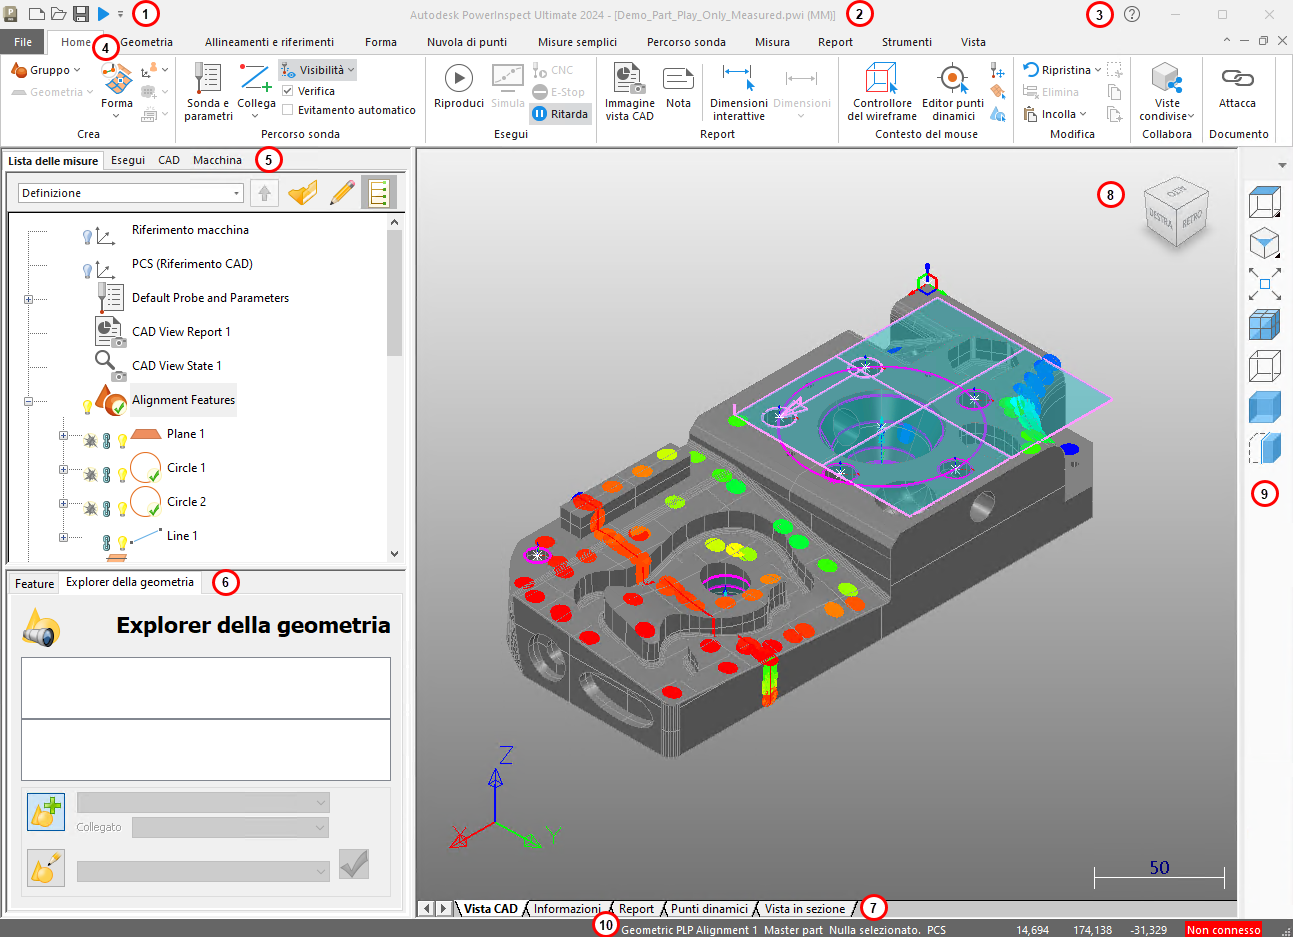Expand the Default Probe and Parameters node
1293x937 pixels.
[28, 299]
